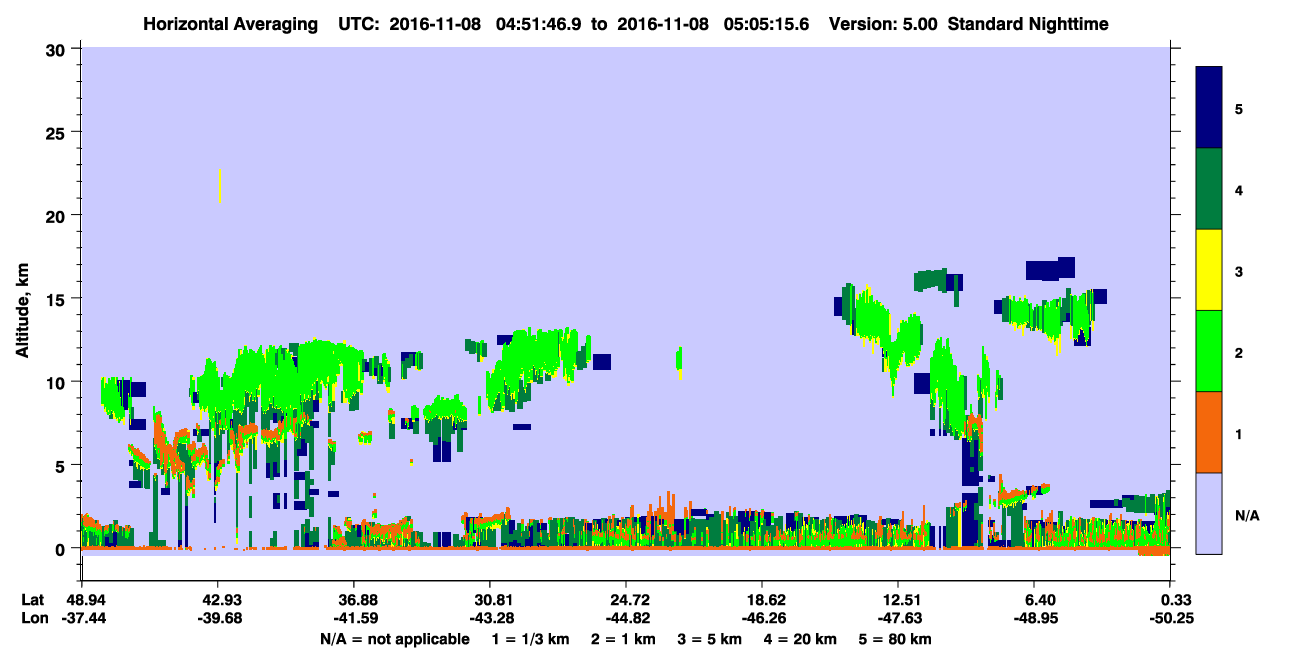Click the longitude value '-43.28'

click(x=490, y=619)
